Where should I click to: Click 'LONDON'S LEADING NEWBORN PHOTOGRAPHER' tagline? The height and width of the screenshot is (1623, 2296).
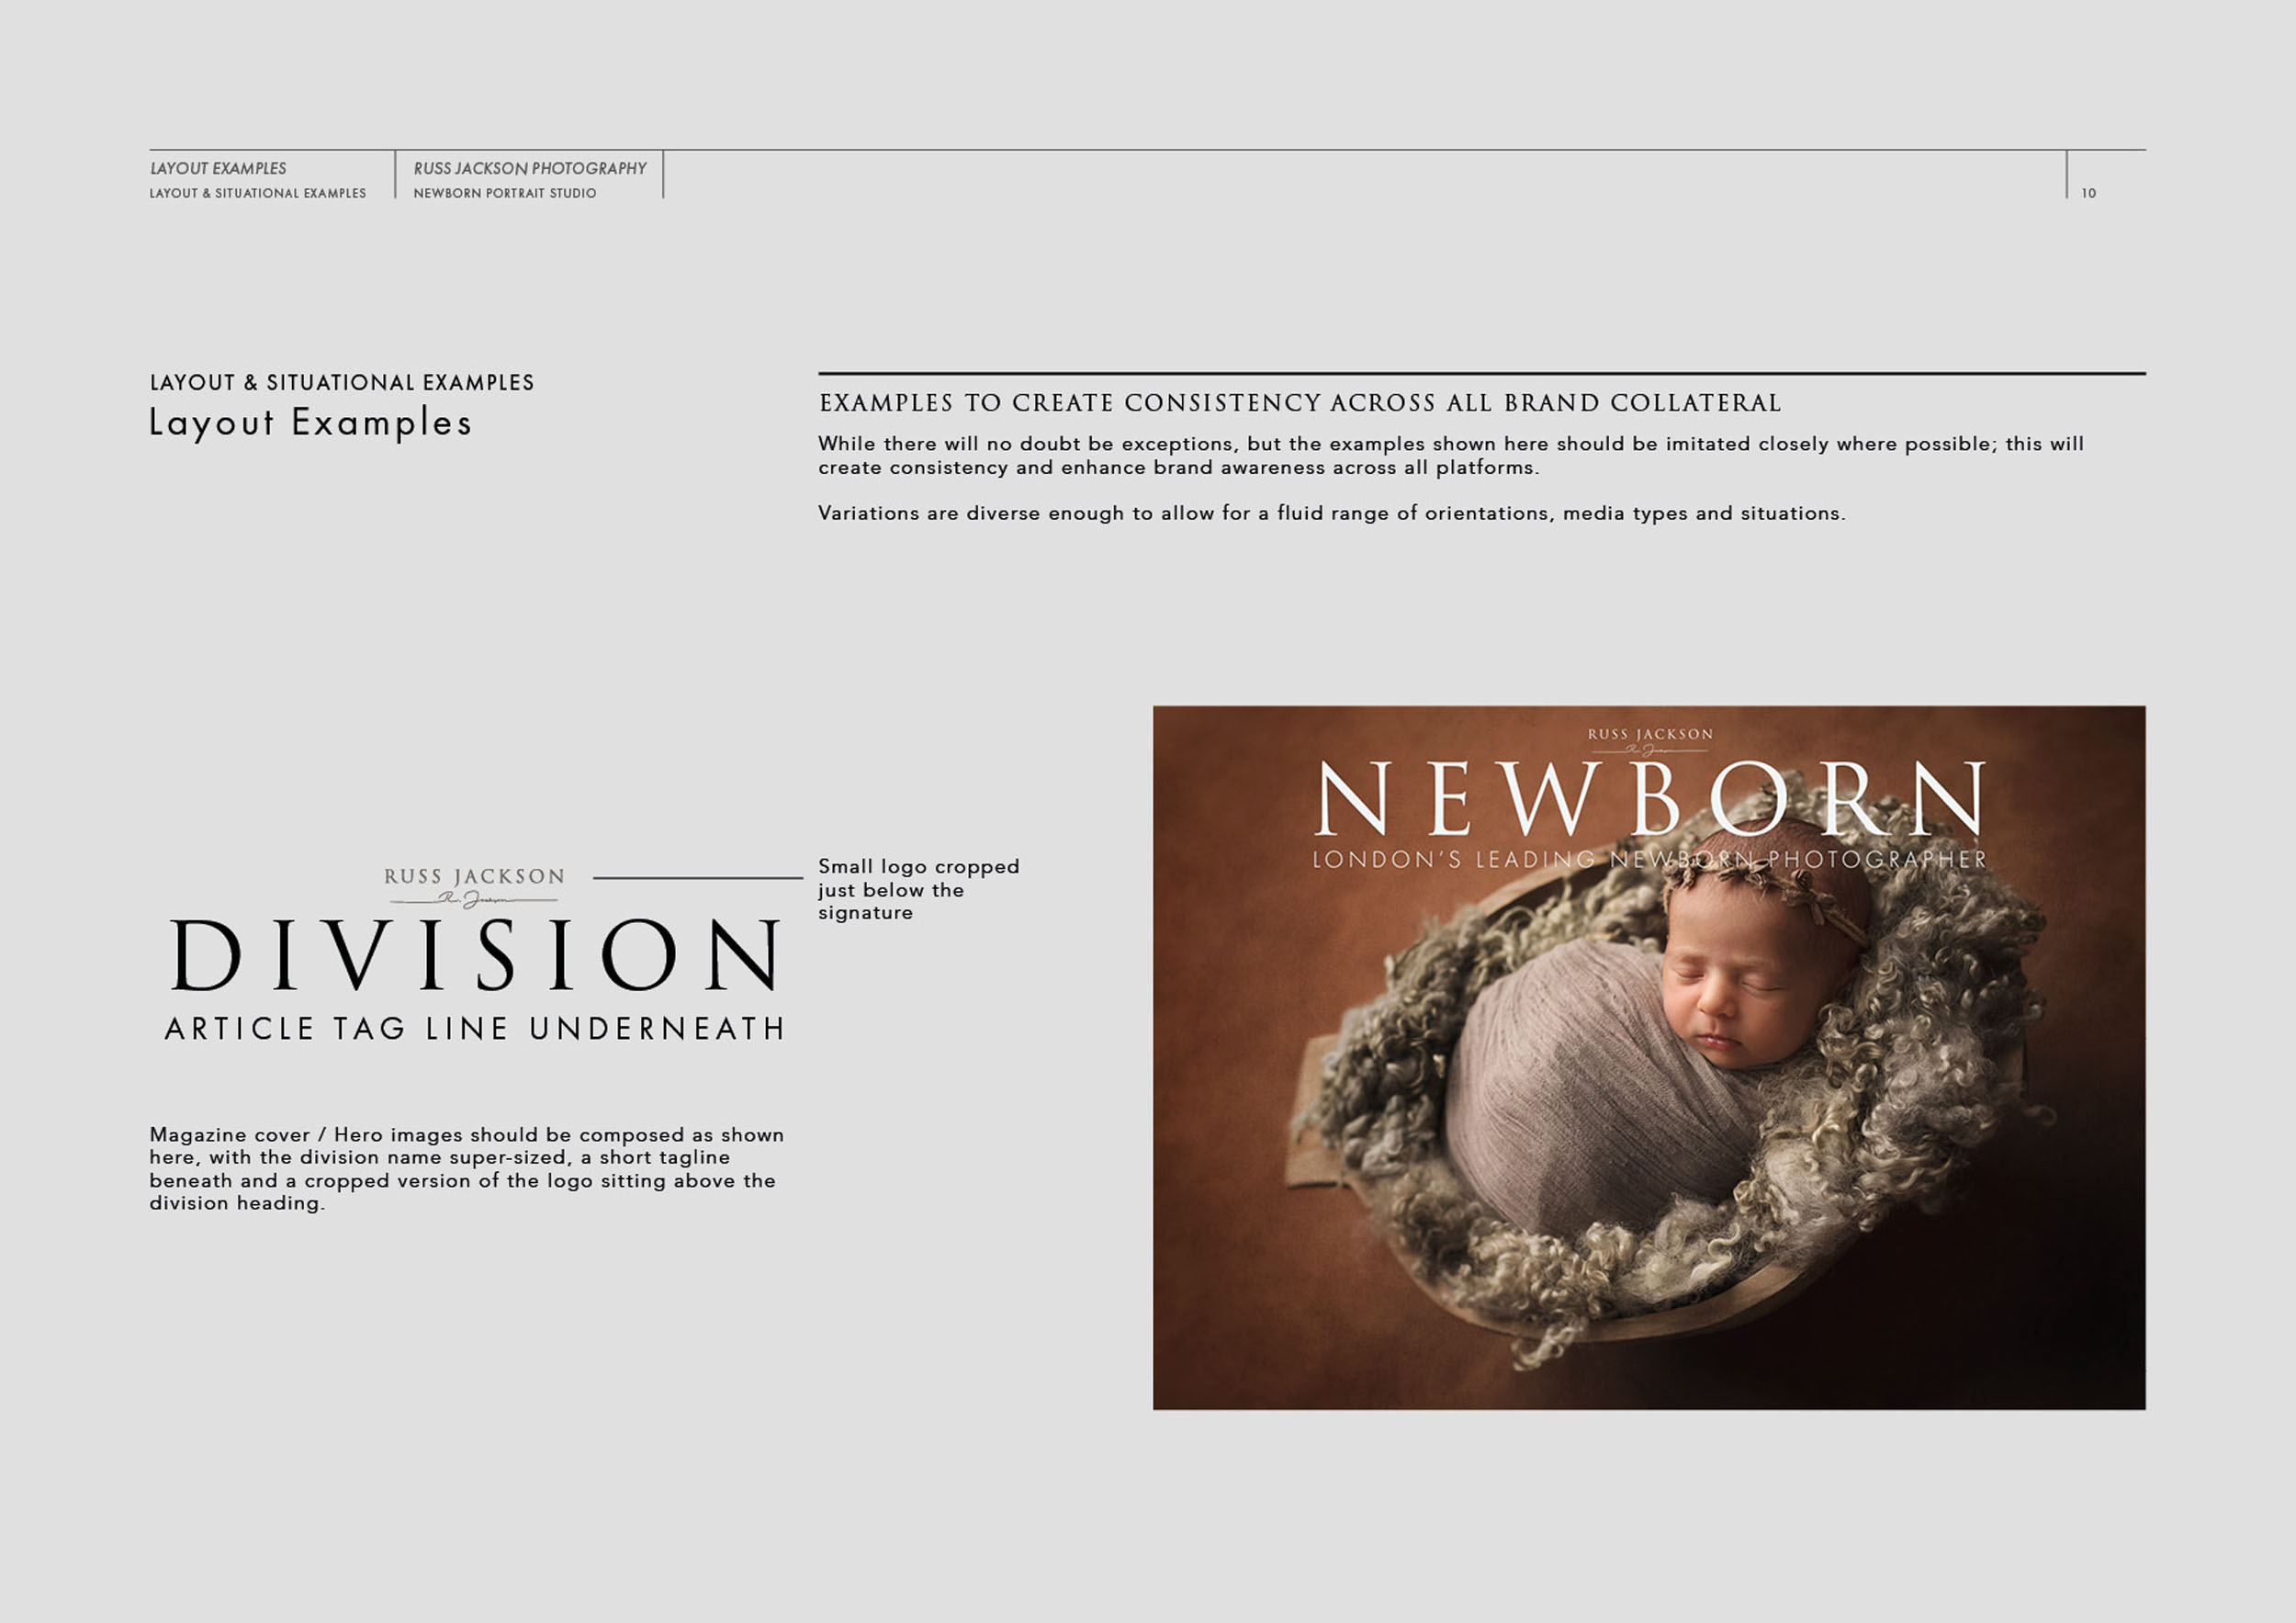(x=1649, y=859)
